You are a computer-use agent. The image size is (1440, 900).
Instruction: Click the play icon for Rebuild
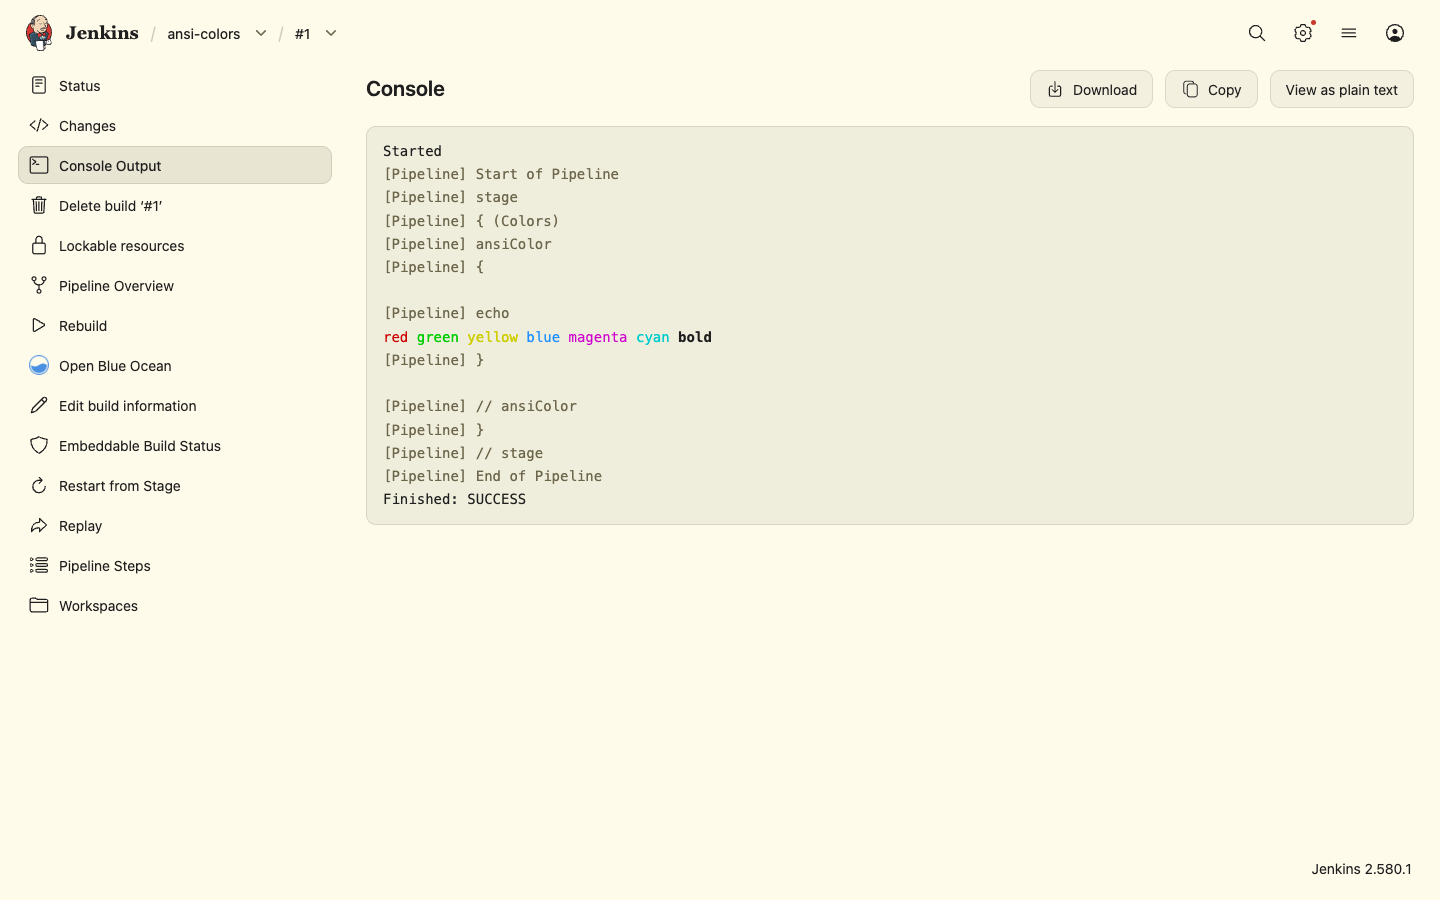coord(39,325)
